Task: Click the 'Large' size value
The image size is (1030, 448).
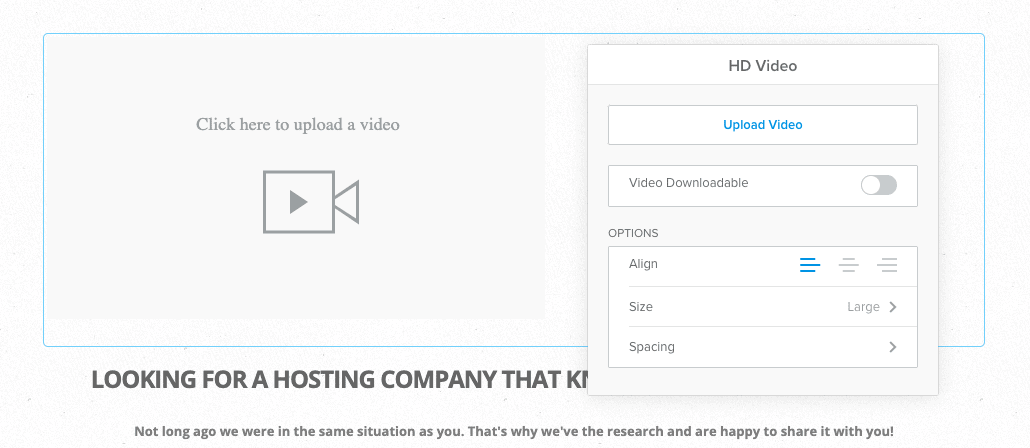Action: (x=863, y=307)
